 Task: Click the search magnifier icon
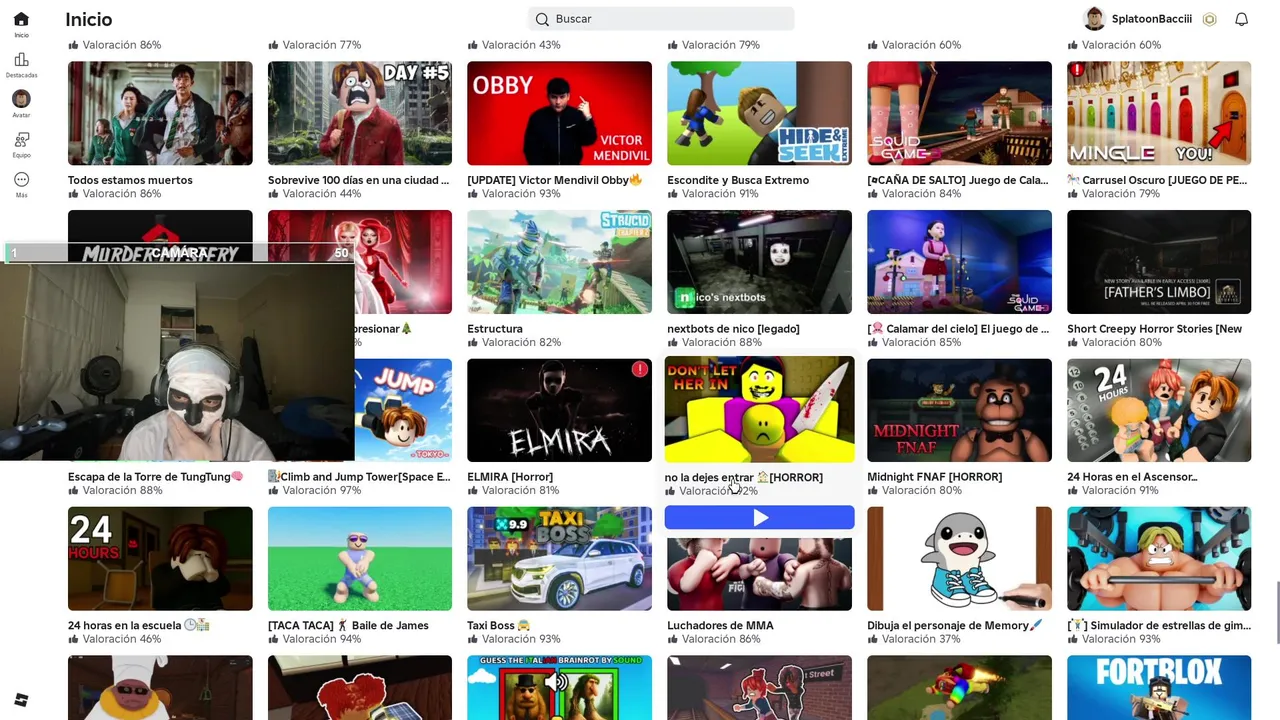coord(542,19)
